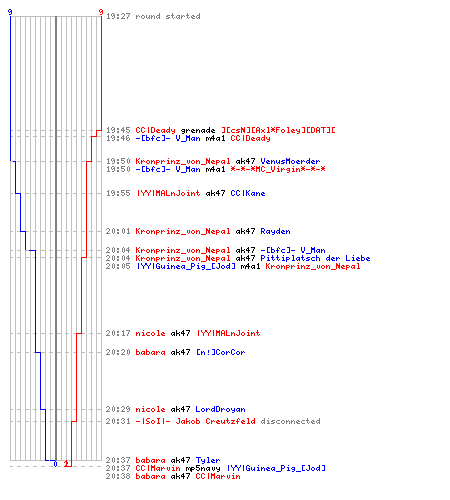Select Pittiplatsch der Liebe player name

pos(315,258)
